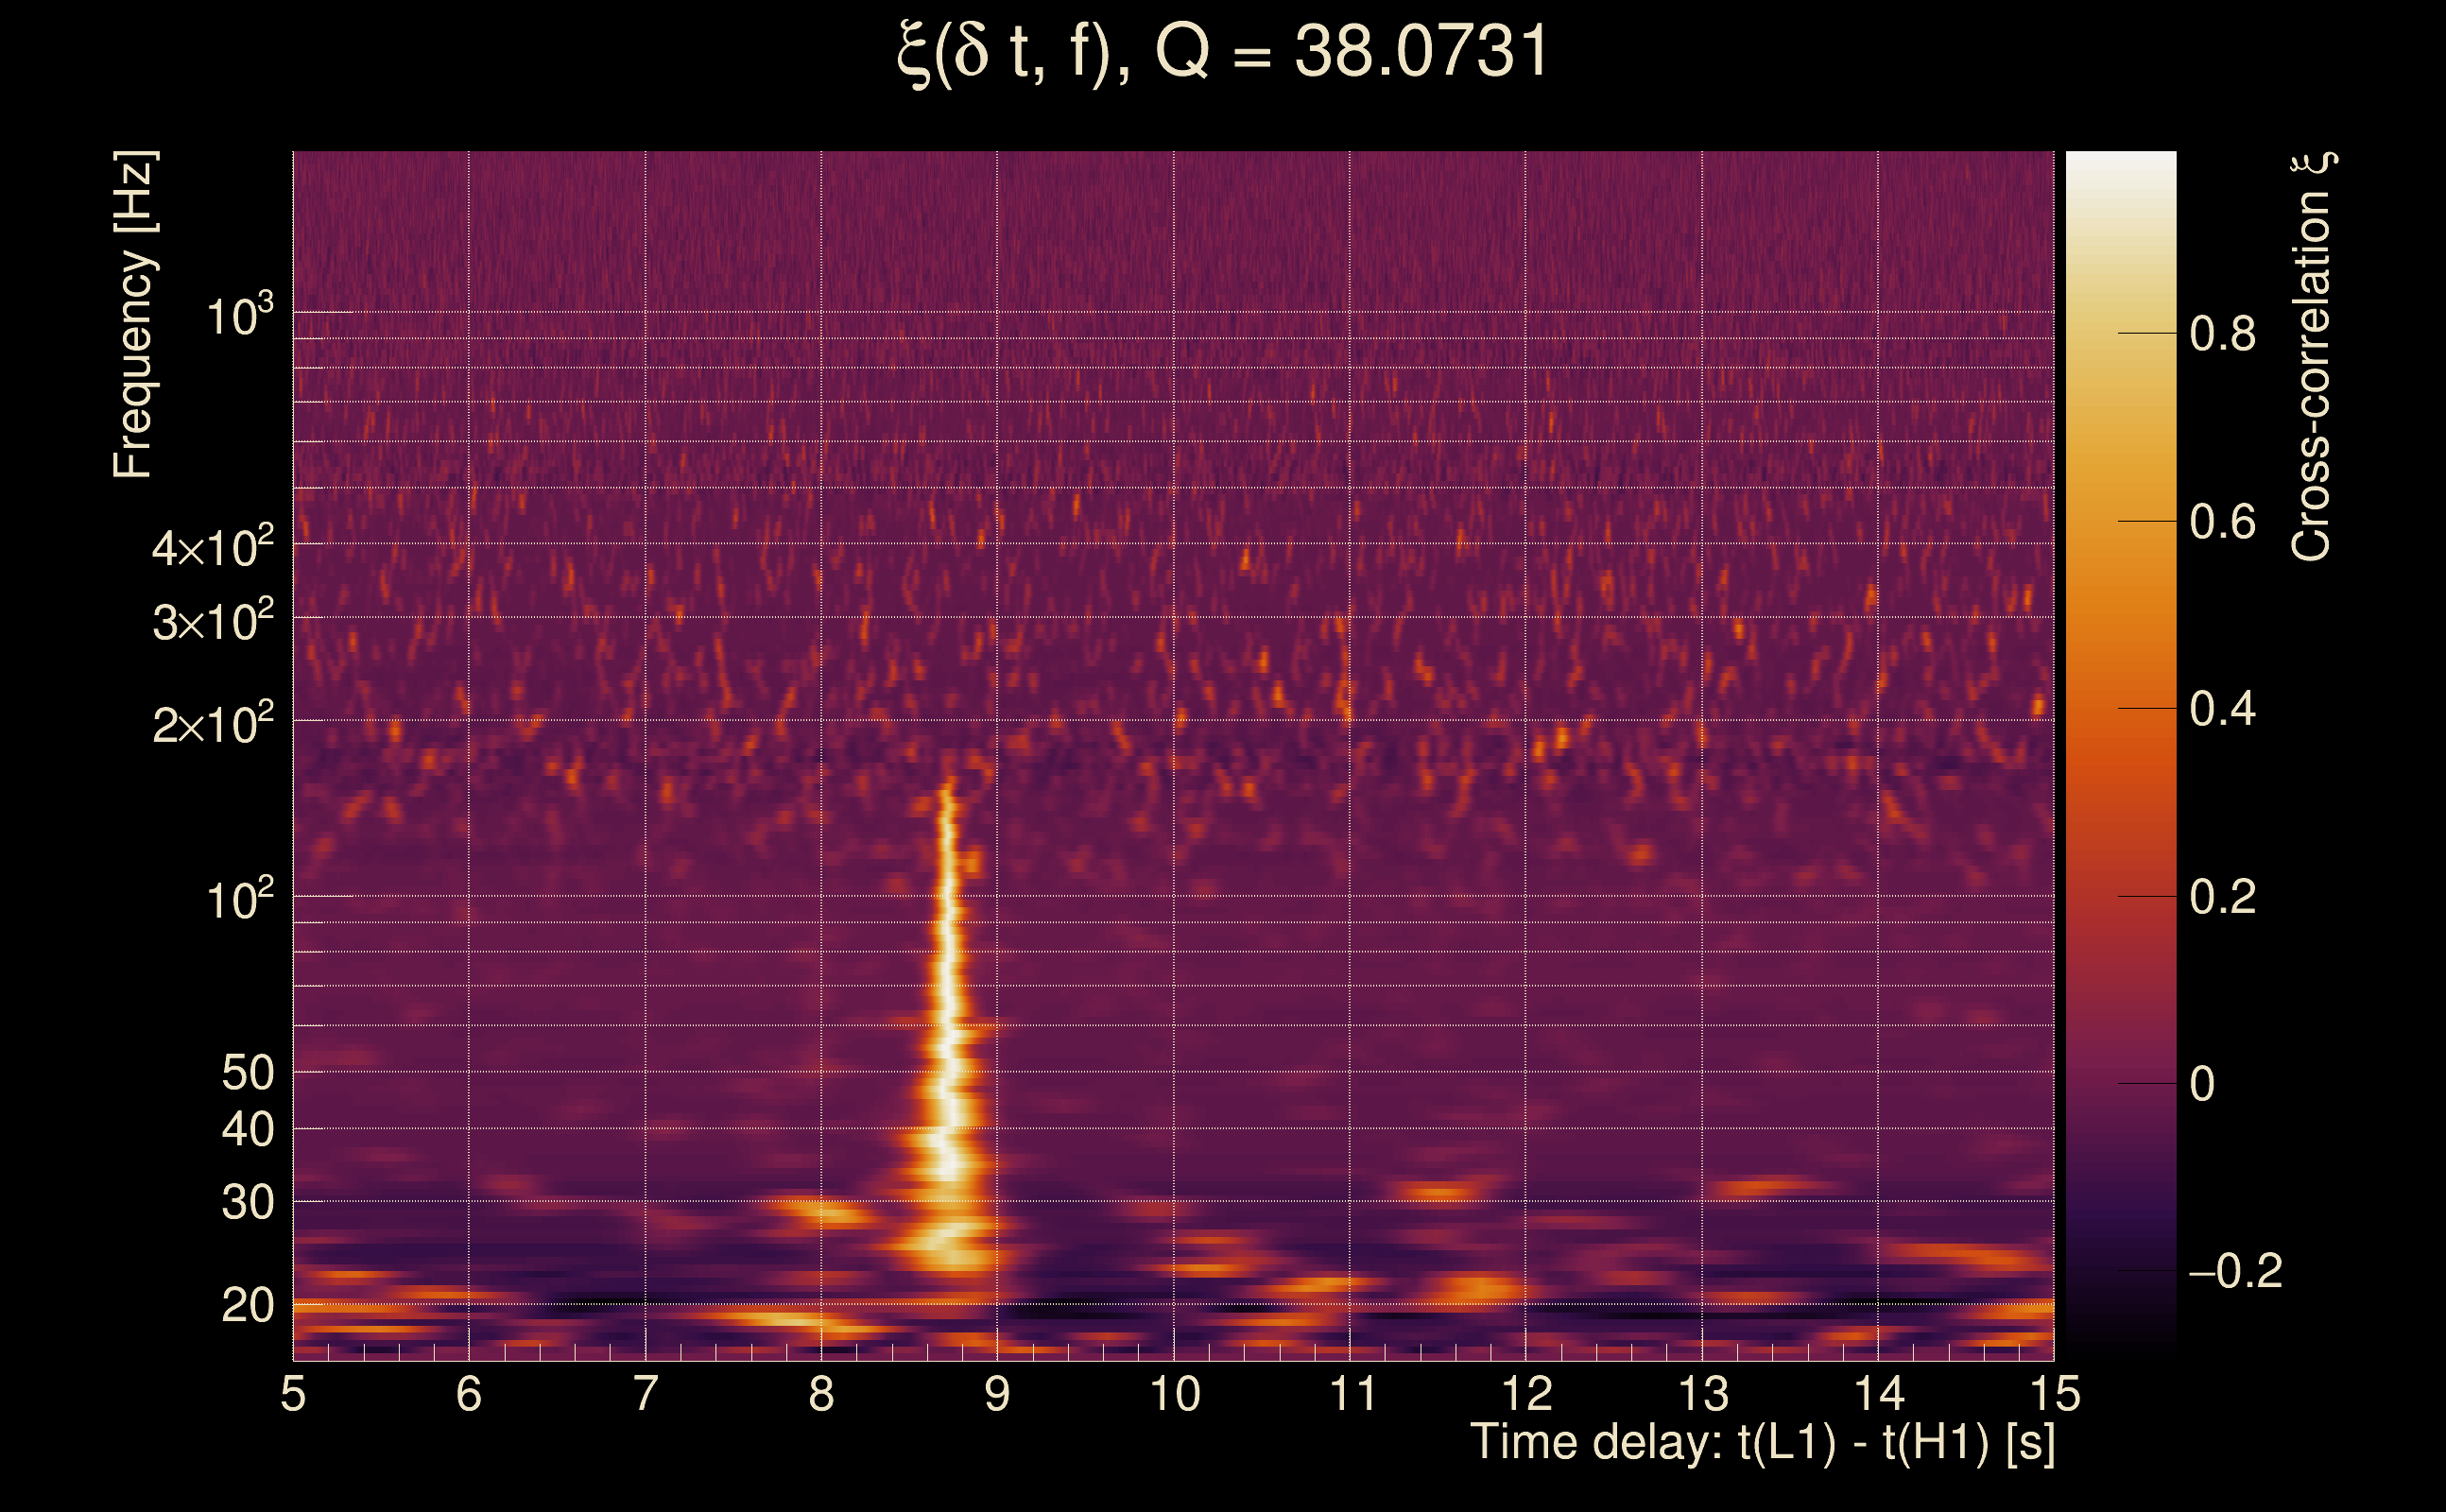Screen dimensions: 2446x1512
Task: Click the Time delay t(L1) - t(H1) axis label
Action: (1762, 1442)
